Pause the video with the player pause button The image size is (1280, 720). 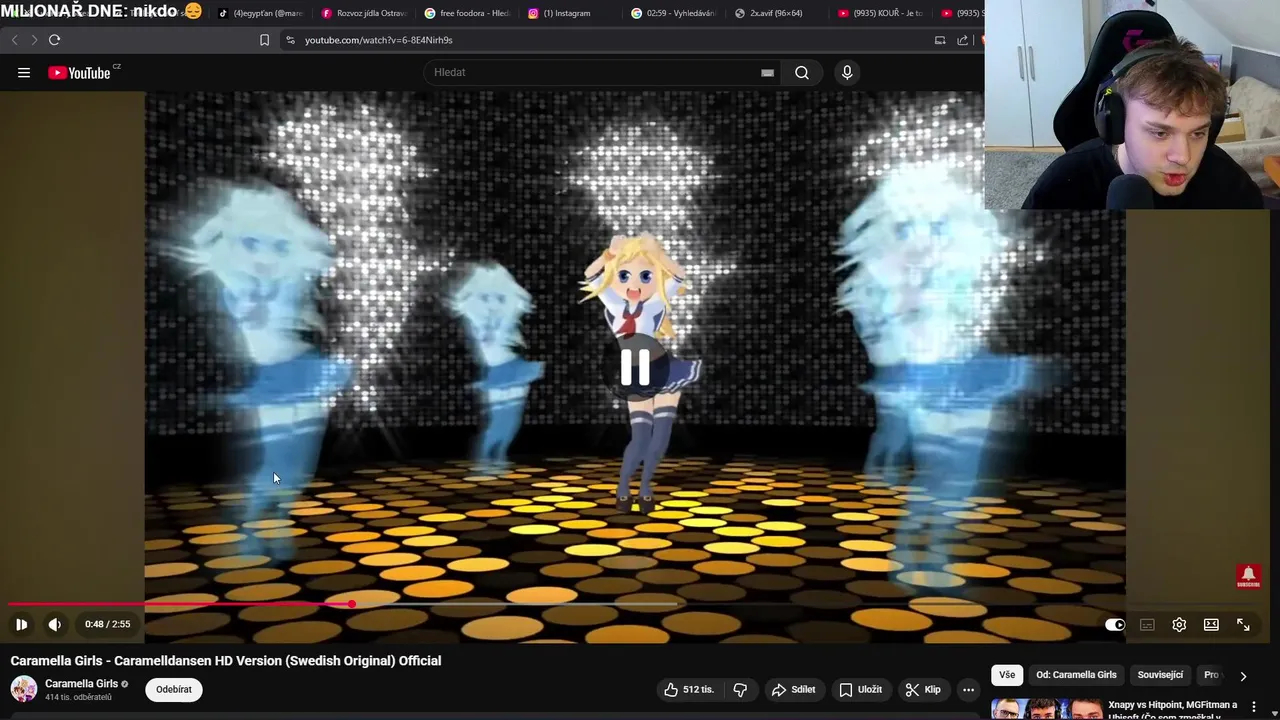[x=21, y=624]
